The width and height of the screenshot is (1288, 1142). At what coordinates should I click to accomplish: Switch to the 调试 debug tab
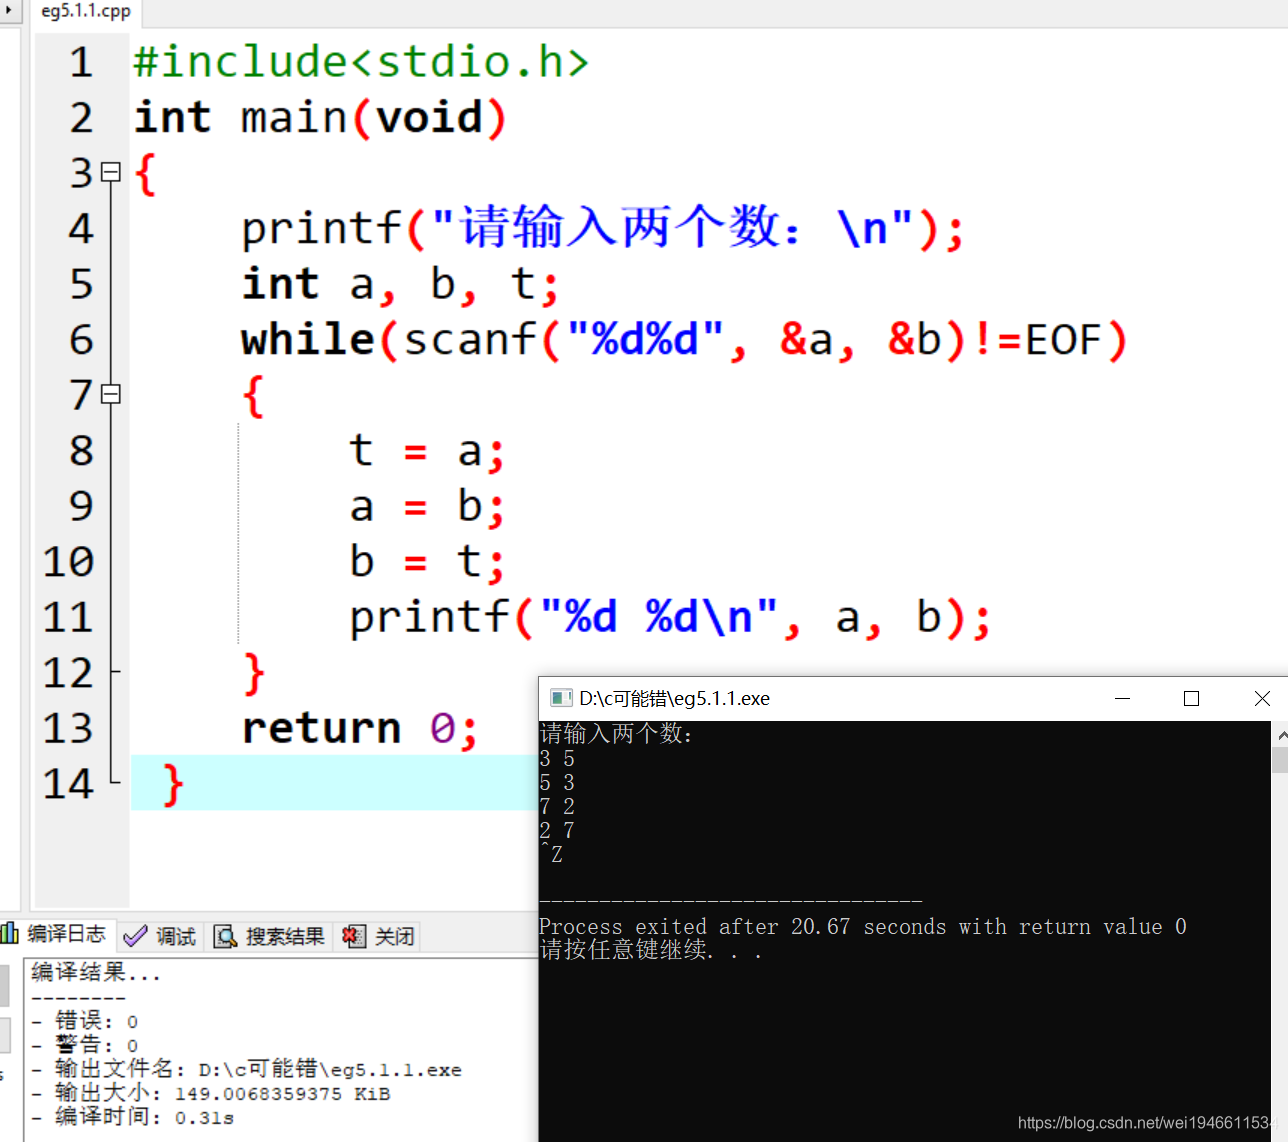[161, 937]
